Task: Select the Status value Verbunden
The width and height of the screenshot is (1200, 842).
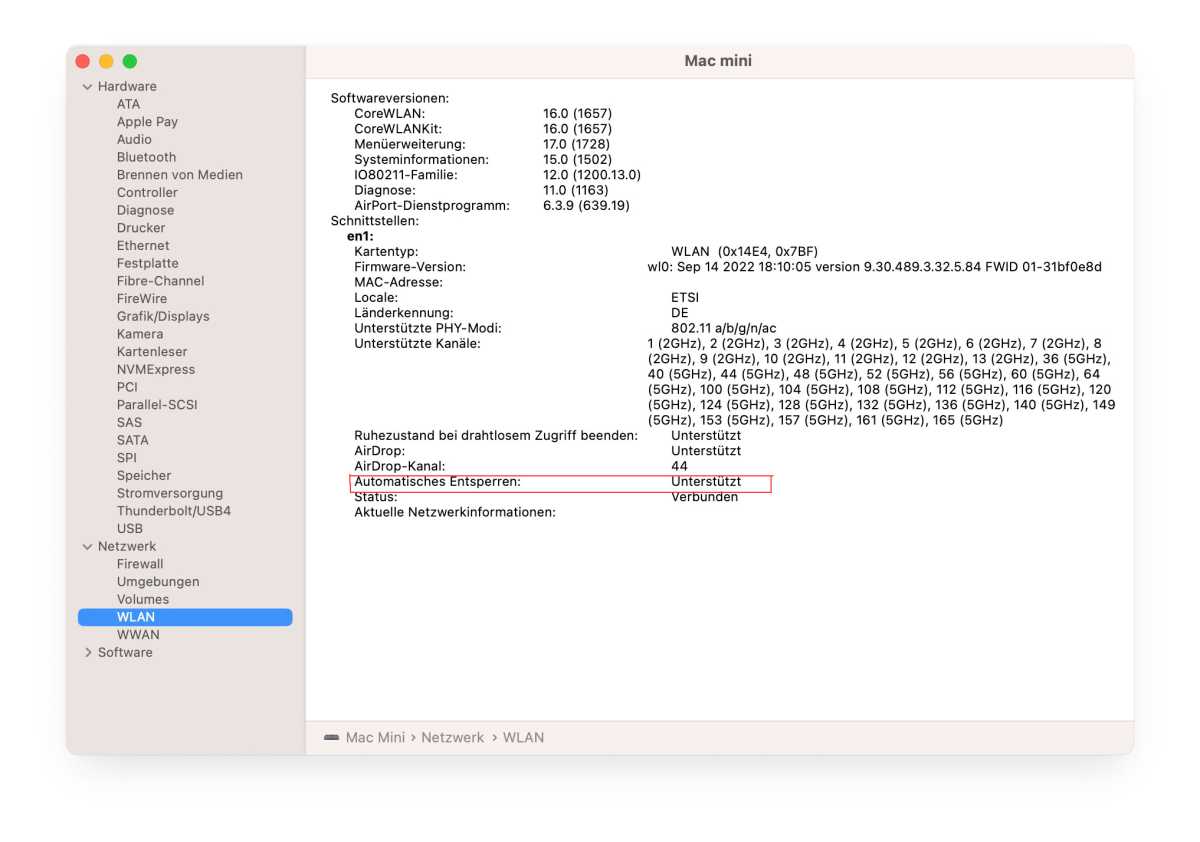Action: [704, 497]
